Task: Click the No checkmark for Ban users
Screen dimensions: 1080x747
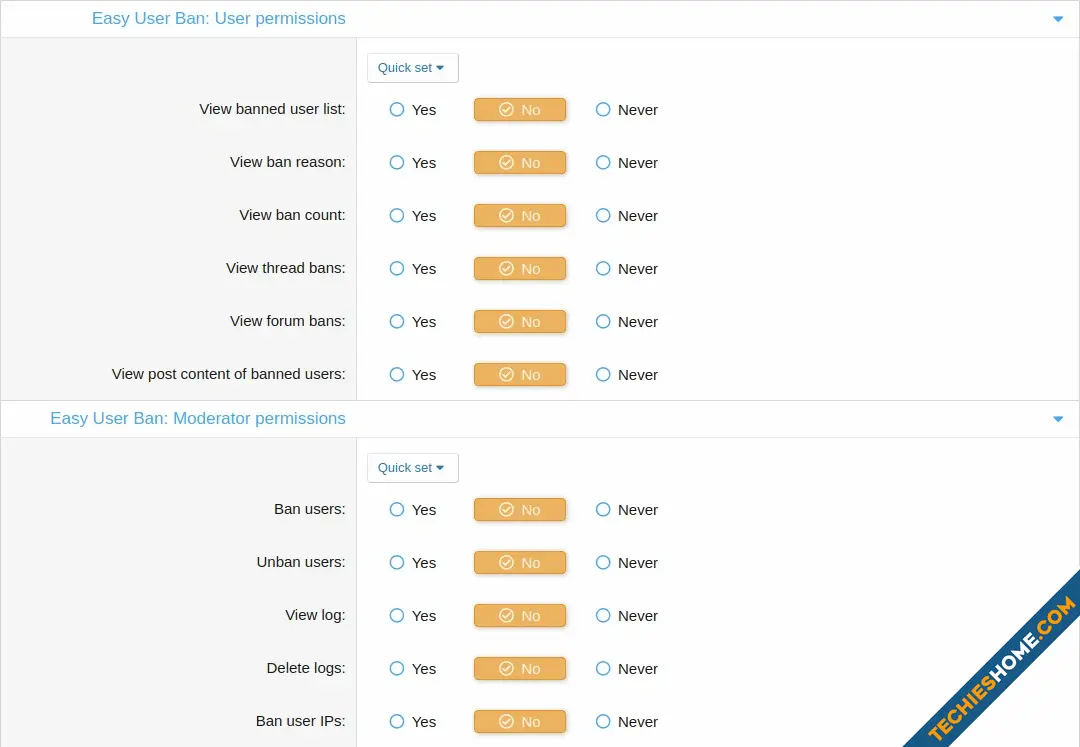Action: (x=506, y=509)
